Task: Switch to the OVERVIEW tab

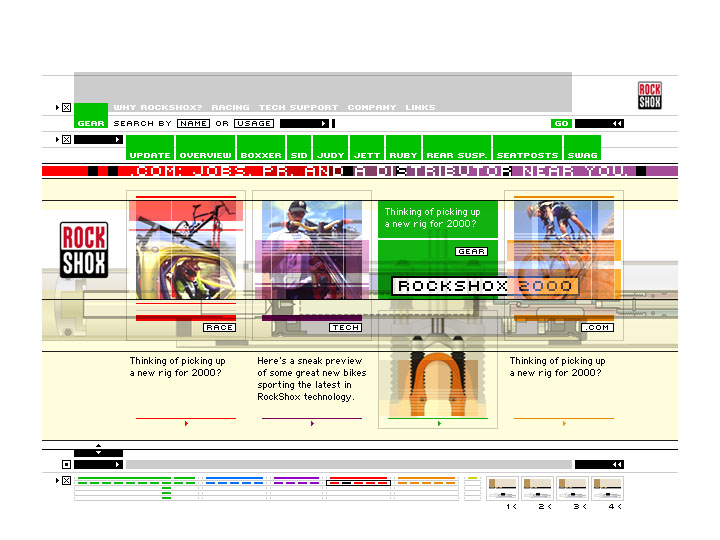Action: [206, 148]
